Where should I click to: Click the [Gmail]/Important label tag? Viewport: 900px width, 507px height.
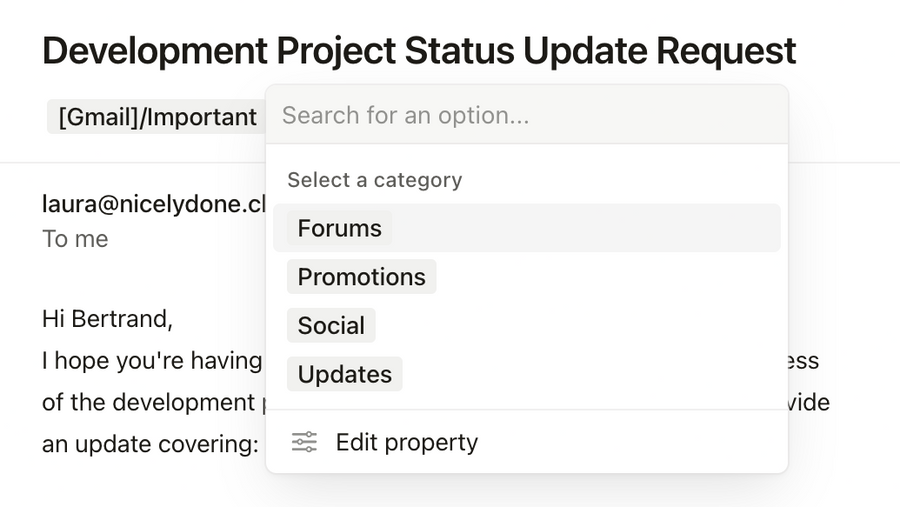157,117
